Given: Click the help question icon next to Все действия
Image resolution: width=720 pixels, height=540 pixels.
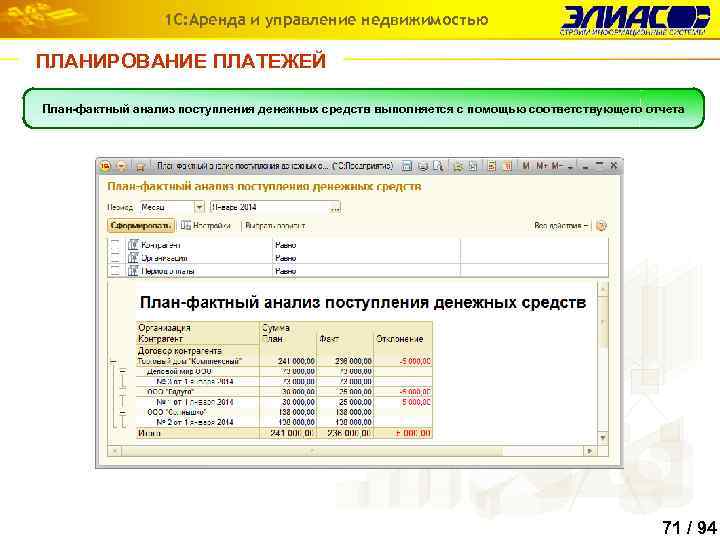Looking at the screenshot, I should pos(601,225).
